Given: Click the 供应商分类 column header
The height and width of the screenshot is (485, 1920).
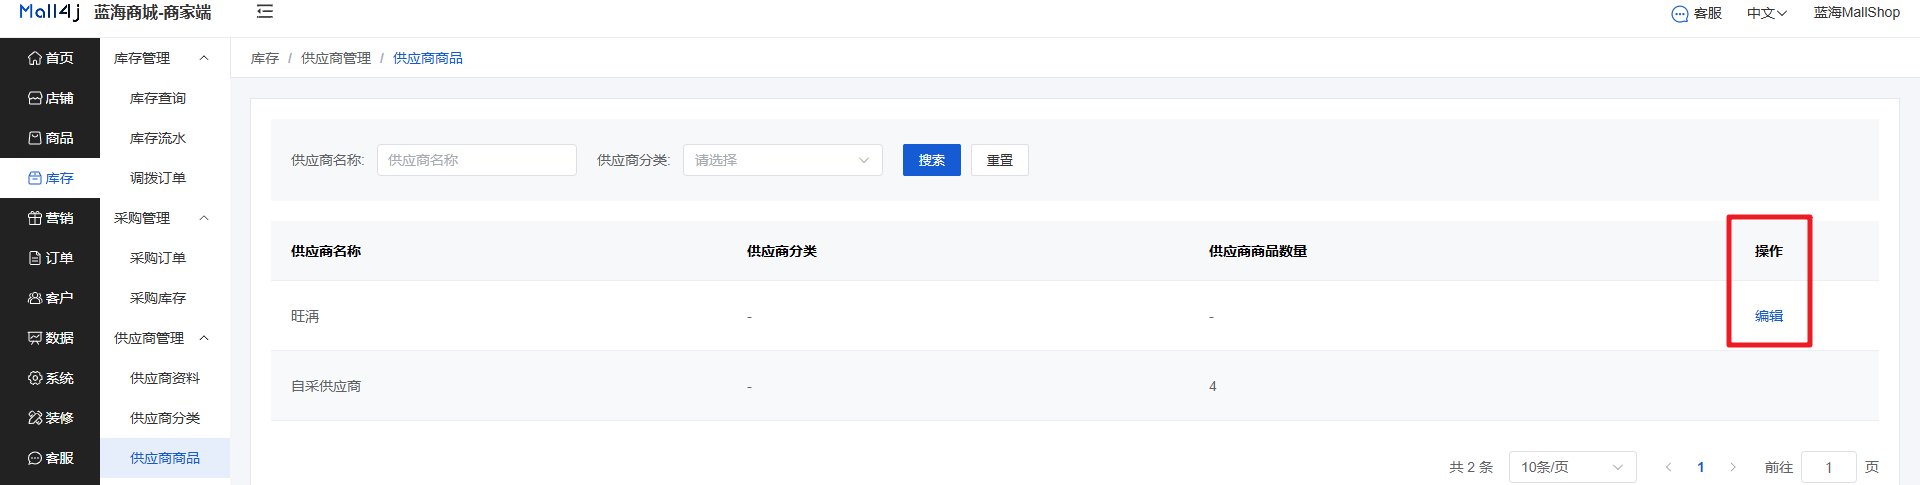Looking at the screenshot, I should pos(782,251).
